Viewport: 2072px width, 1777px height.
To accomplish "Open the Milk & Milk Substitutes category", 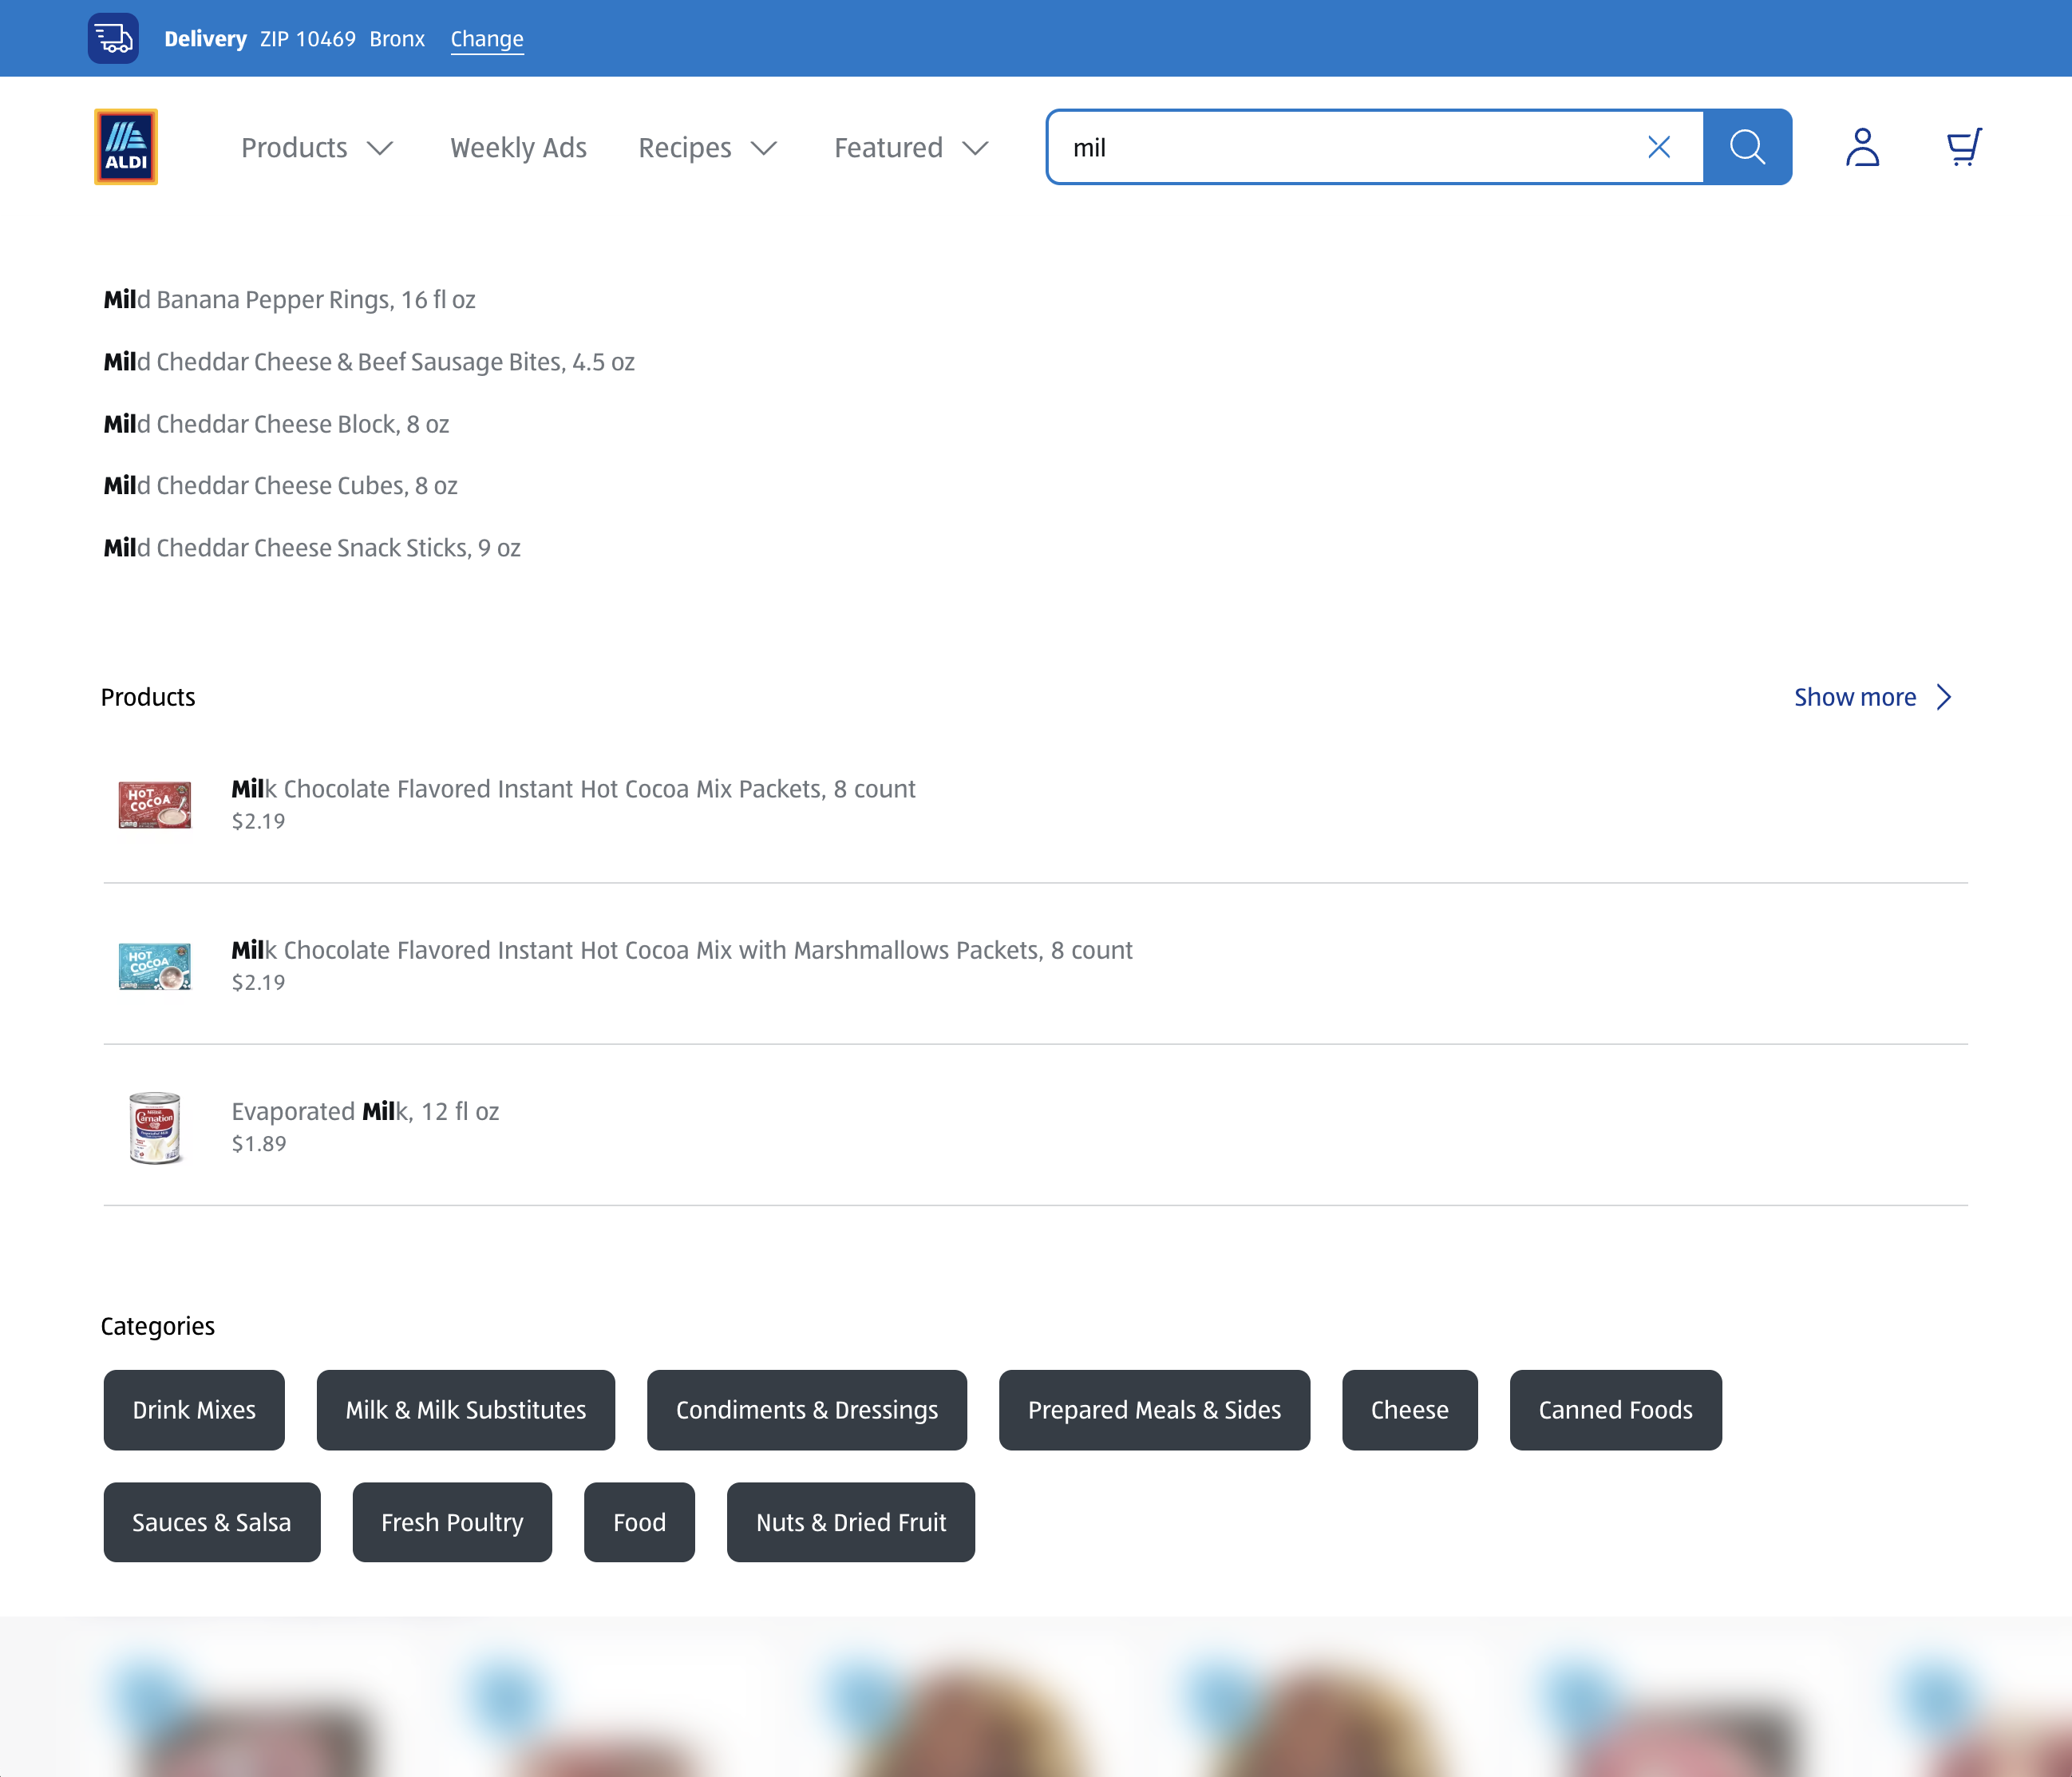I will click(x=465, y=1410).
